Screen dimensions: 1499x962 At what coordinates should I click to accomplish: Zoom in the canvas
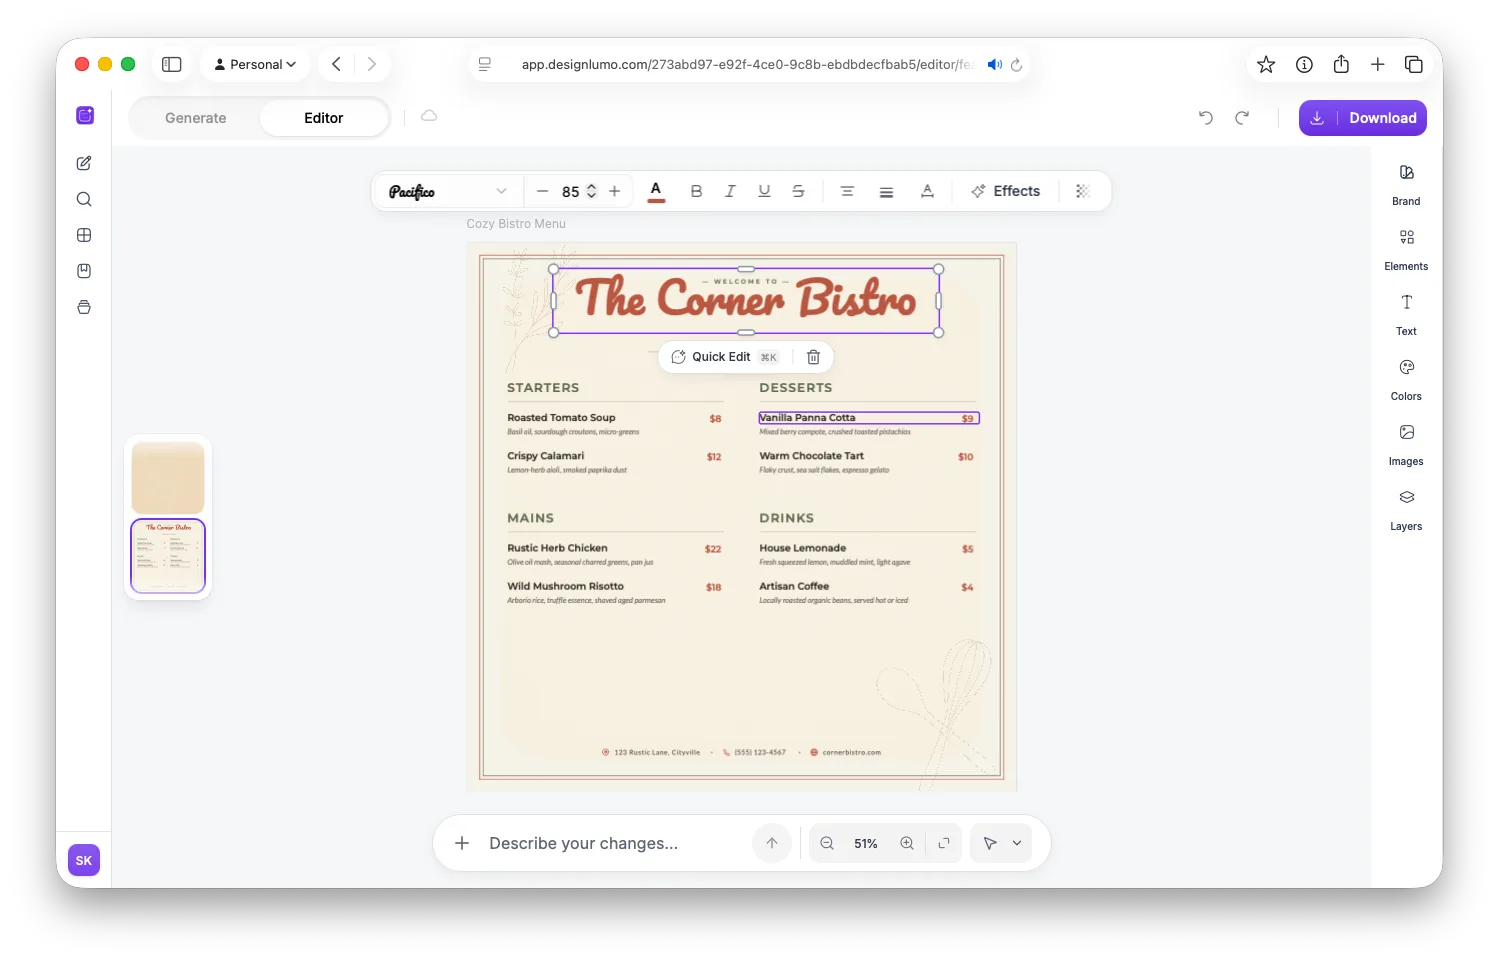pos(907,843)
